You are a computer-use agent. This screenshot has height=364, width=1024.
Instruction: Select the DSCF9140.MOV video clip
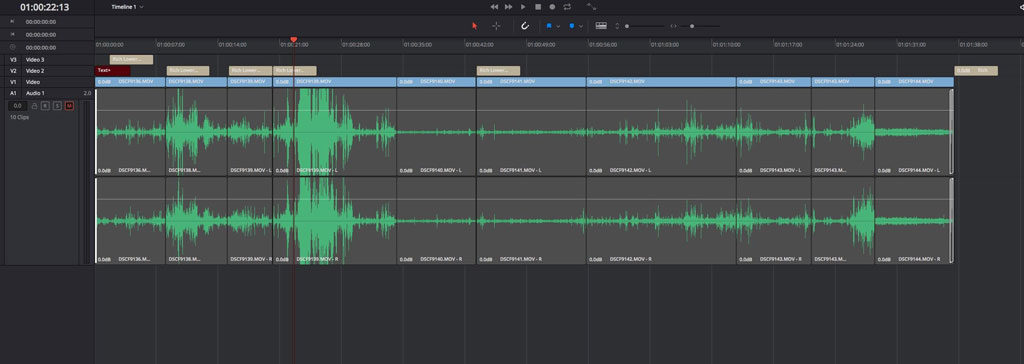[x=436, y=82]
